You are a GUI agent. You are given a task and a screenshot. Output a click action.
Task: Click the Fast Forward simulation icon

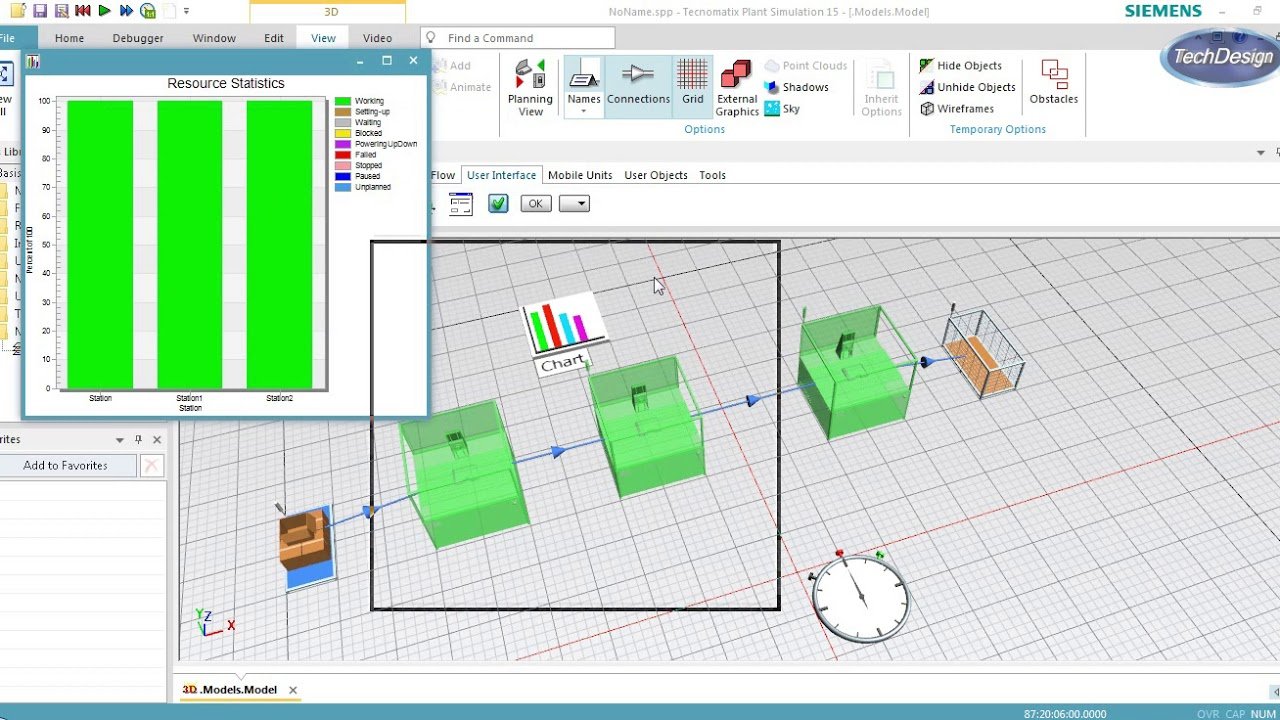point(126,11)
